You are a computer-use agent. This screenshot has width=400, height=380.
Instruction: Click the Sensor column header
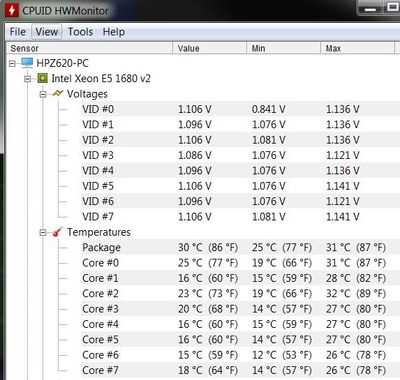click(89, 48)
